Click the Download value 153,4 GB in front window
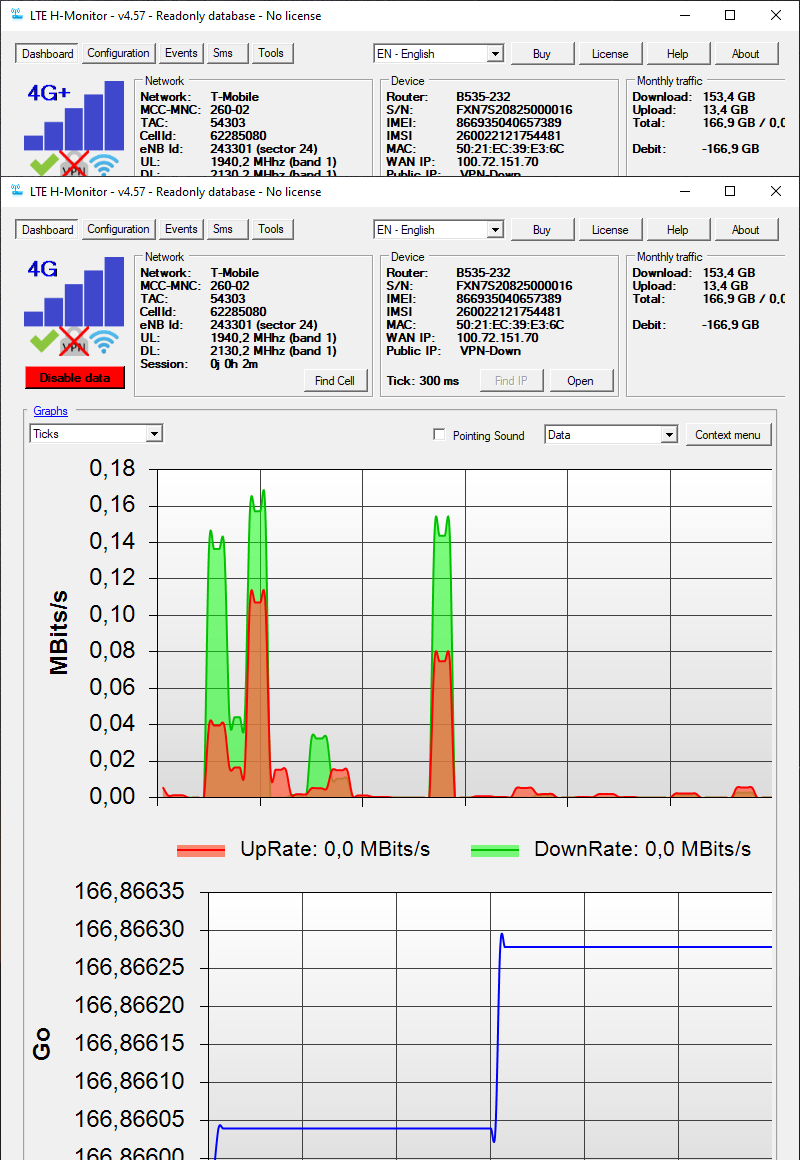 coord(727,273)
